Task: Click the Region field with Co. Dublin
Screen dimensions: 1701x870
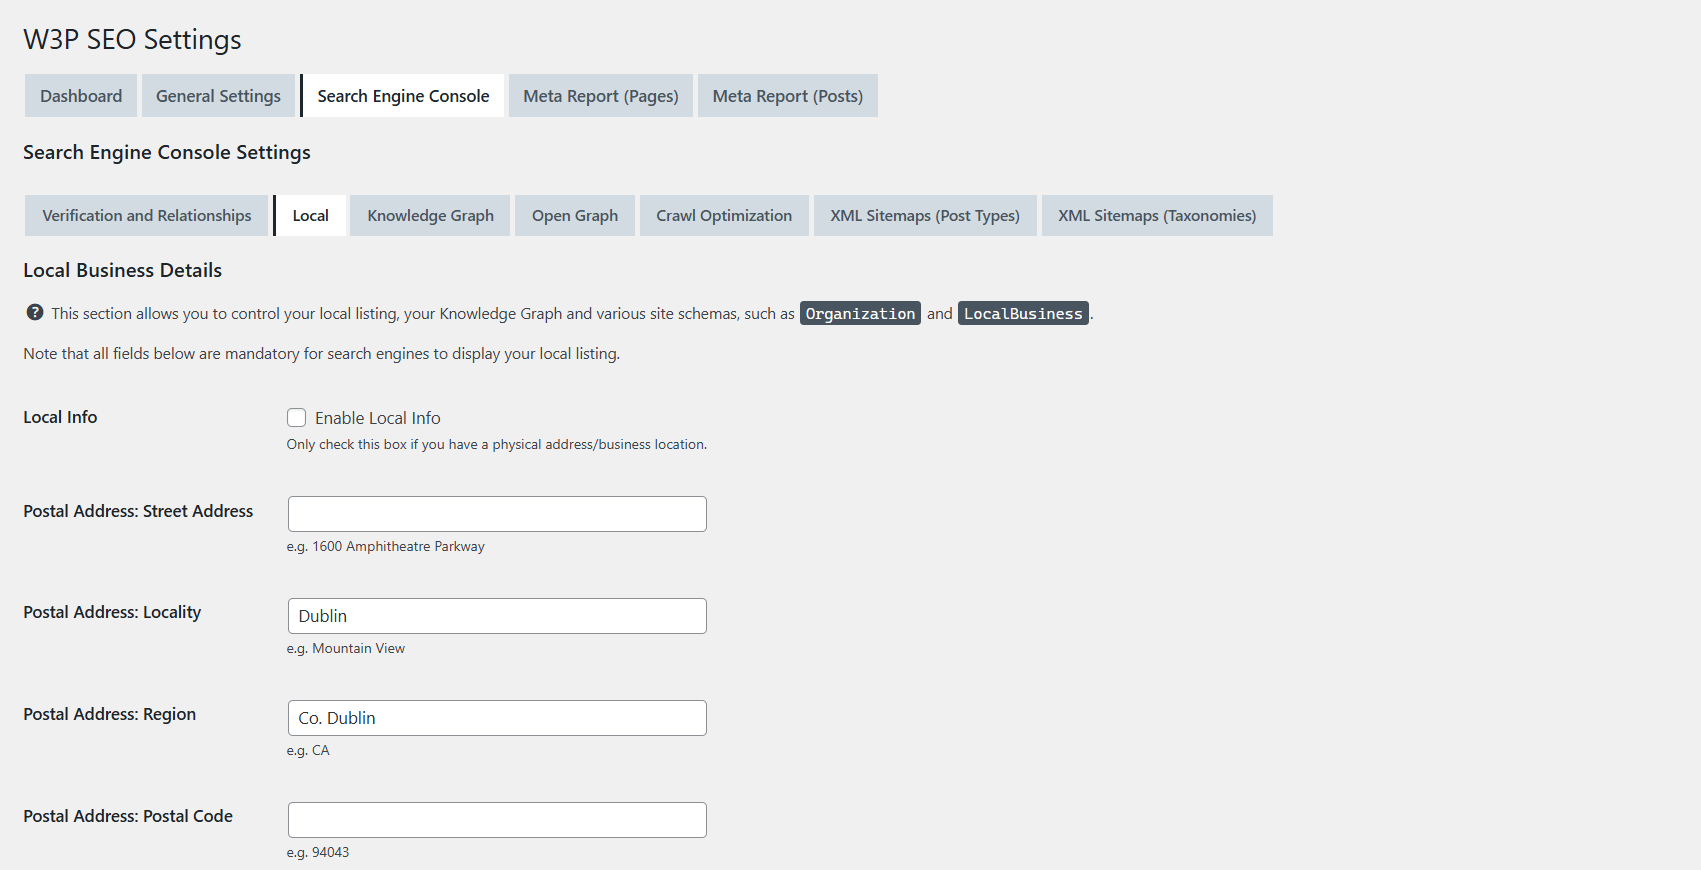Action: coord(497,718)
